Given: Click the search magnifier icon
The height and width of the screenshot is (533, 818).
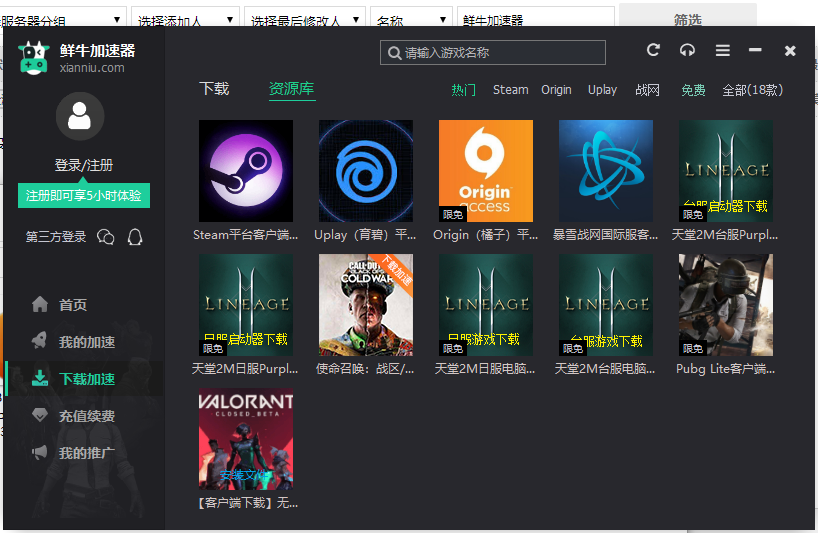Looking at the screenshot, I should pos(394,53).
